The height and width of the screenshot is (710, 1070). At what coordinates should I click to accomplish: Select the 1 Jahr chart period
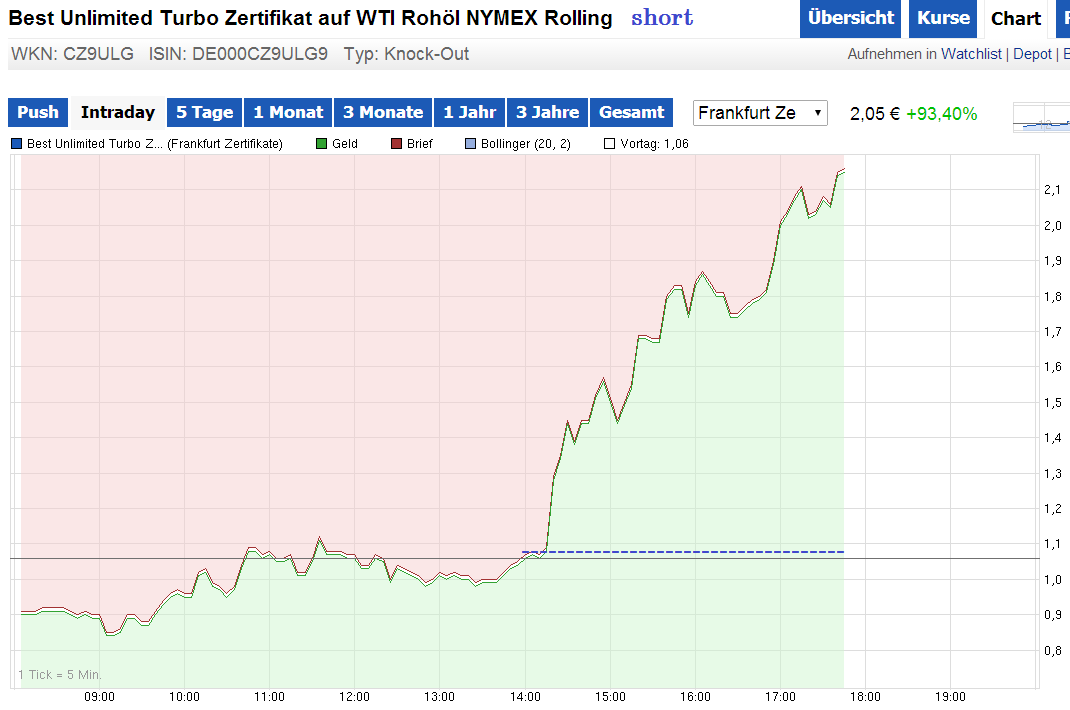pyautogui.click(x=469, y=112)
